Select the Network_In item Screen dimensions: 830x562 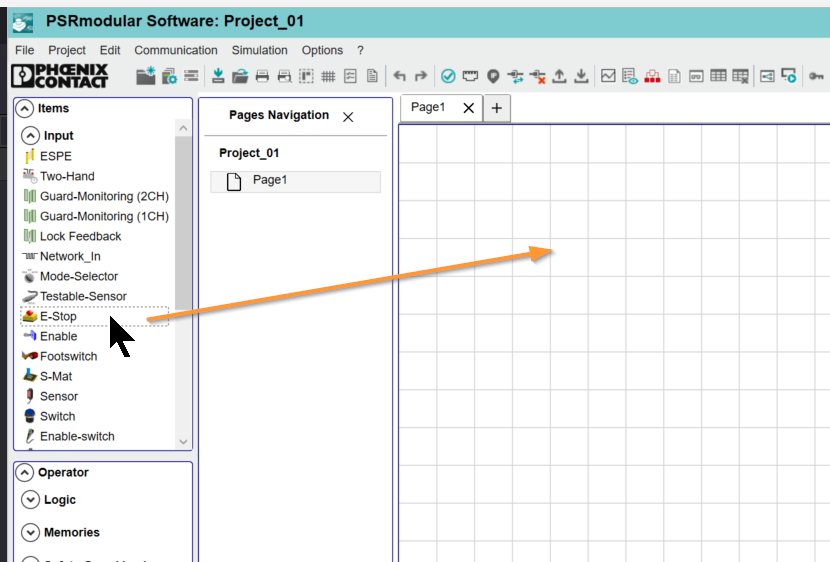[61, 257]
